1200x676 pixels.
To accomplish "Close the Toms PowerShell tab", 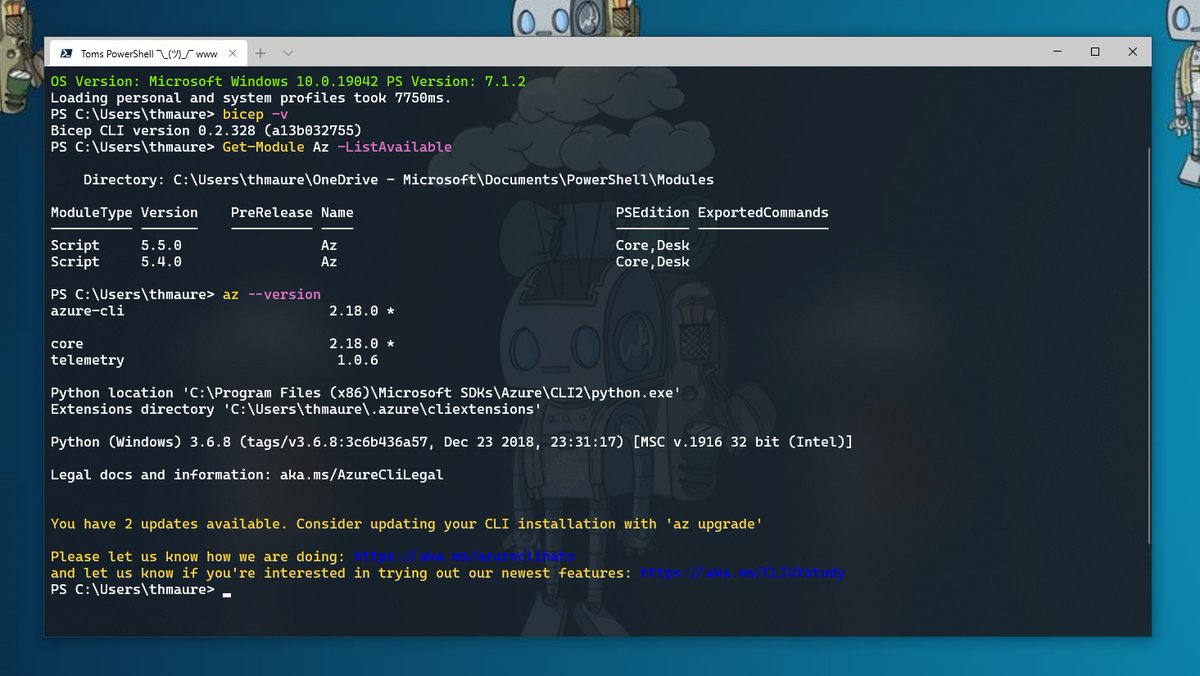I will [x=231, y=53].
